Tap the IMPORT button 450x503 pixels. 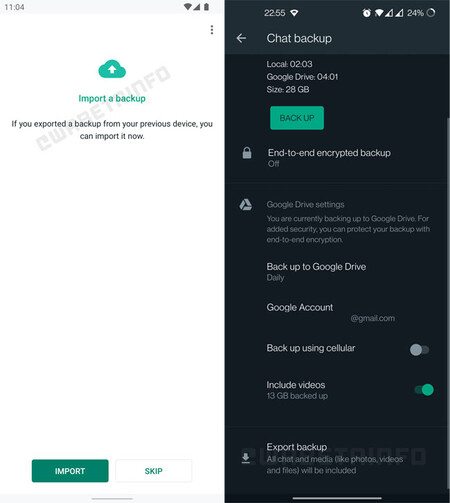click(x=70, y=471)
